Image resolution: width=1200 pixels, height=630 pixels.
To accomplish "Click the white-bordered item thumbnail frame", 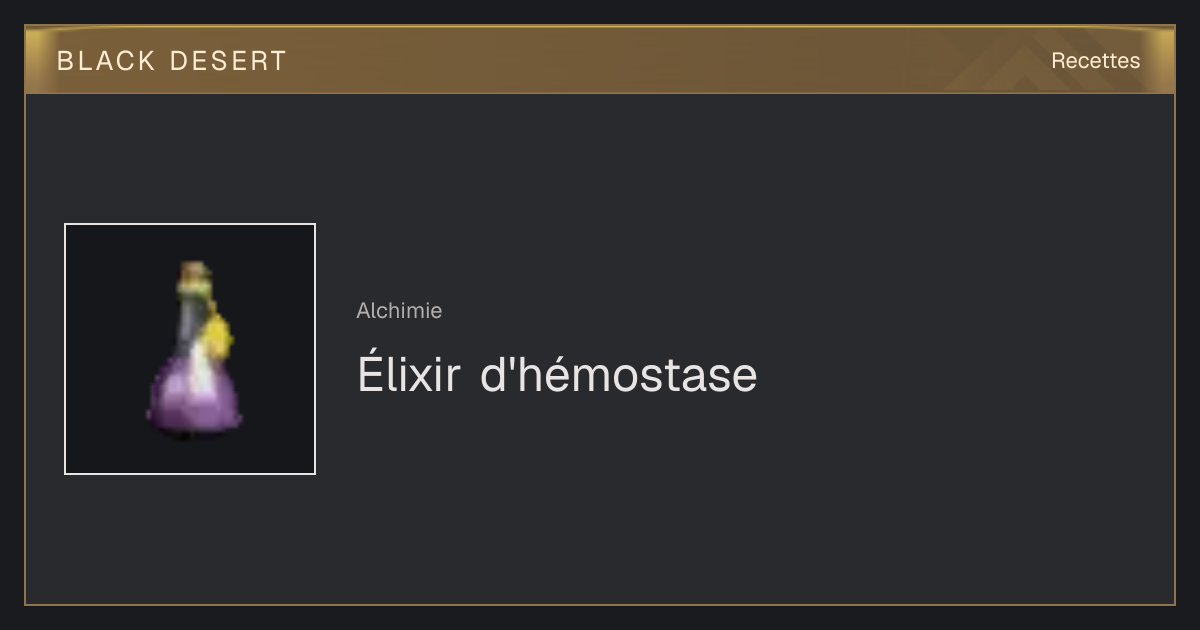I will [x=190, y=349].
